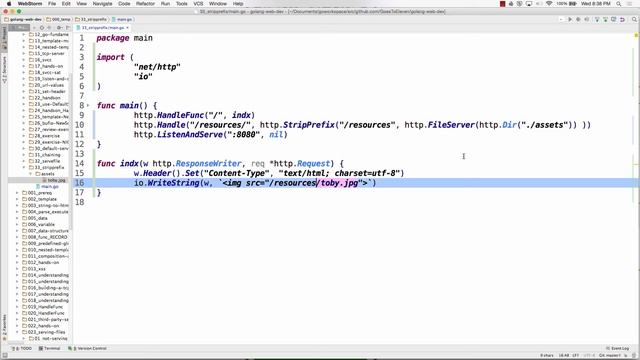
Task: Click 33_stripprefix breadcrumb
Action: pos(91,20)
